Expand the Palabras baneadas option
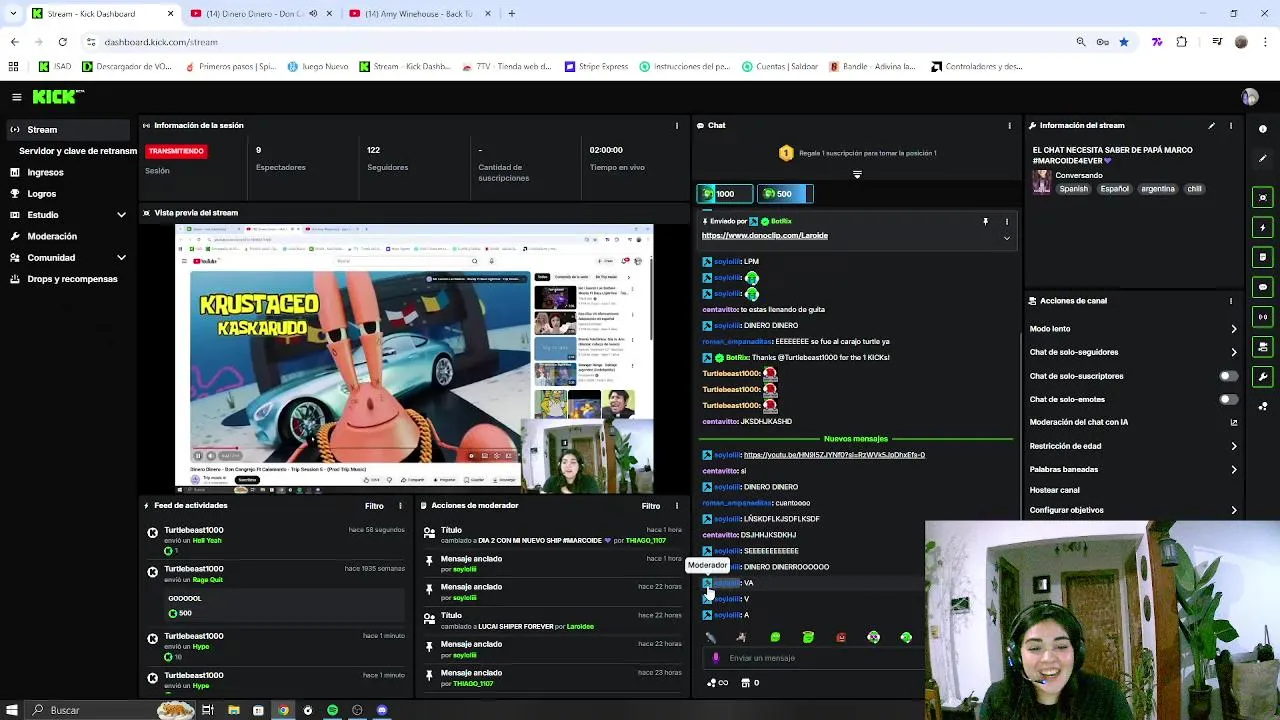1280x720 pixels. (x=1233, y=469)
